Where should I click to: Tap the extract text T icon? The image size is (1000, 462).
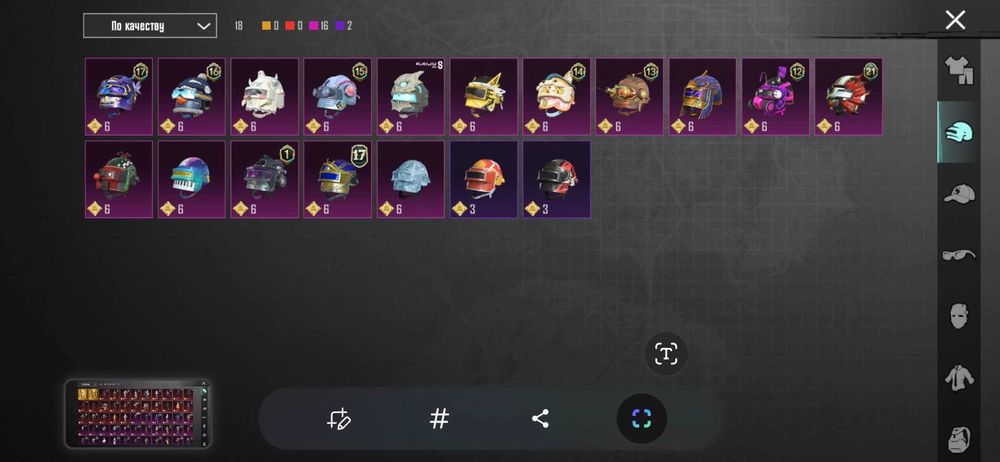[x=666, y=354]
